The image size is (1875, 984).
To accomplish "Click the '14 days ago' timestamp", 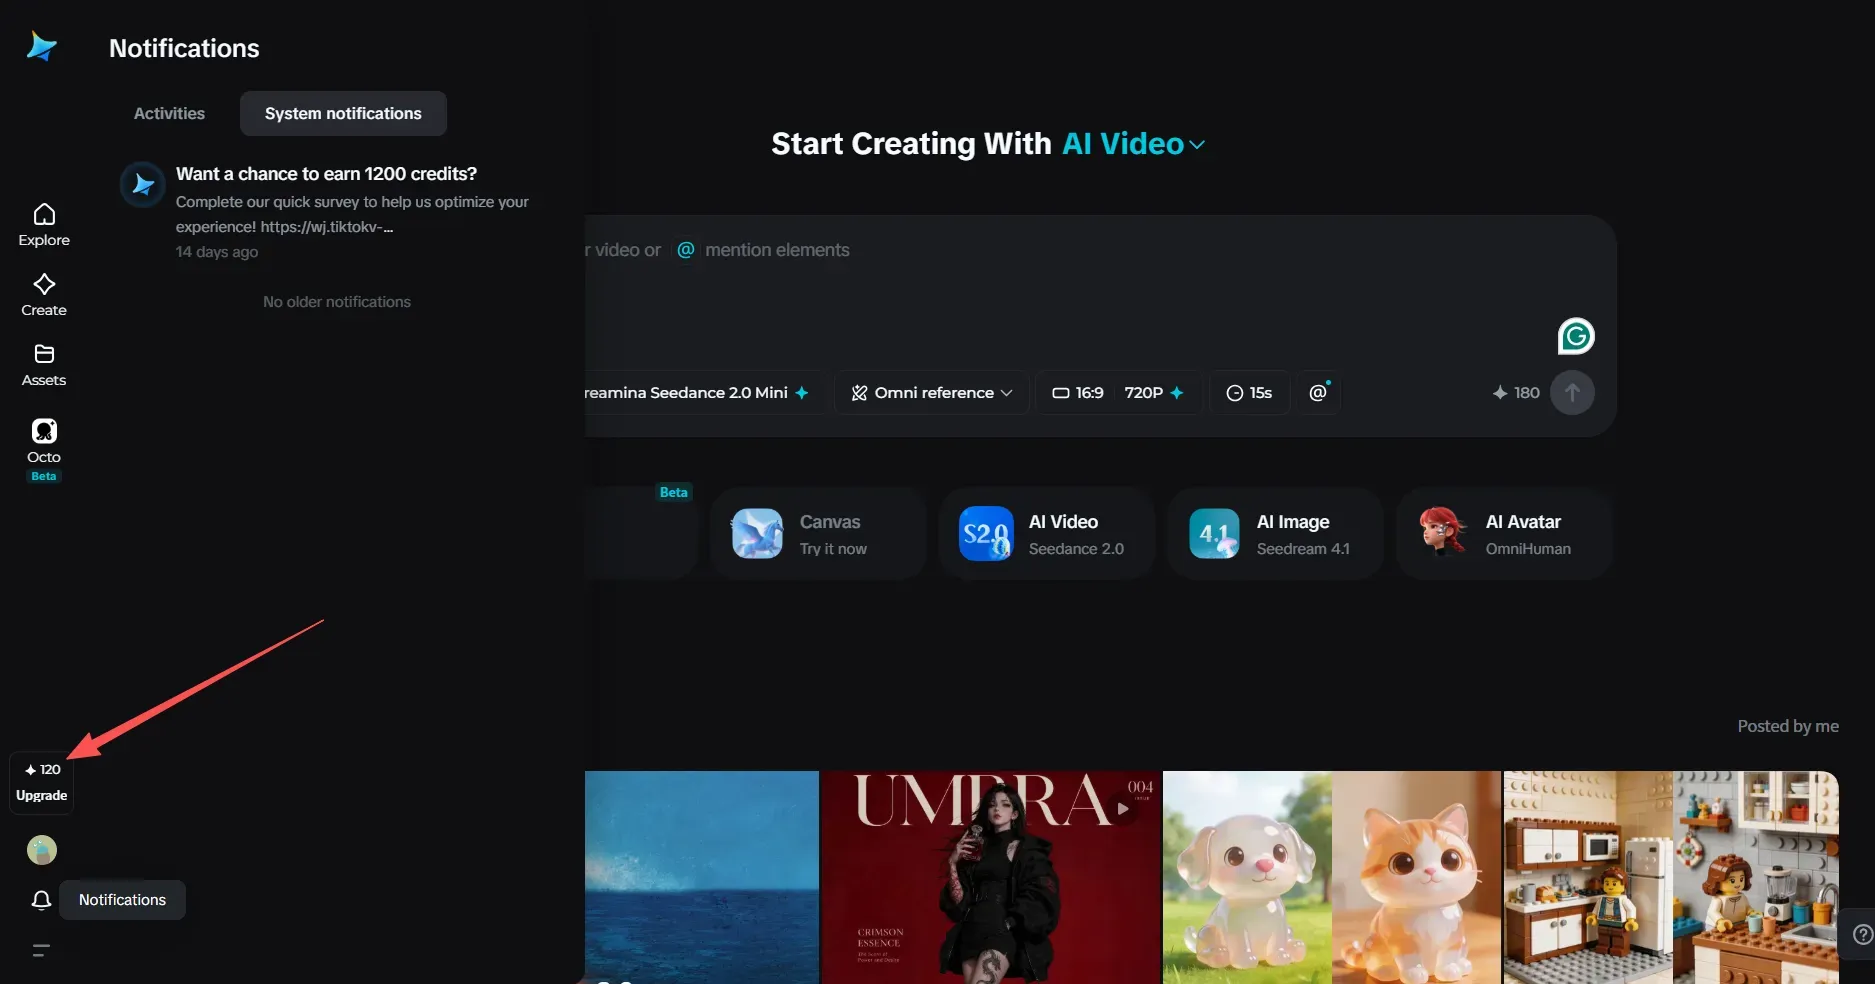I will pos(217,252).
